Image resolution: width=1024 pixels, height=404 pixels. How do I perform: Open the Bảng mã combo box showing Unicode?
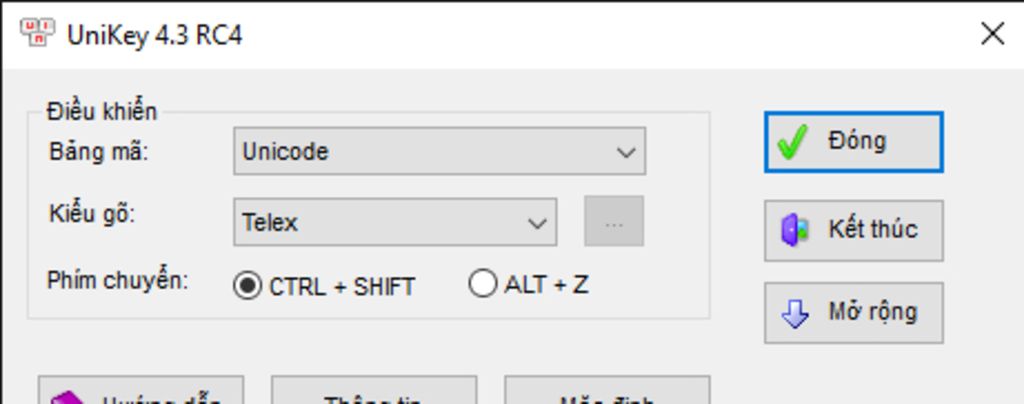pyautogui.click(x=440, y=151)
